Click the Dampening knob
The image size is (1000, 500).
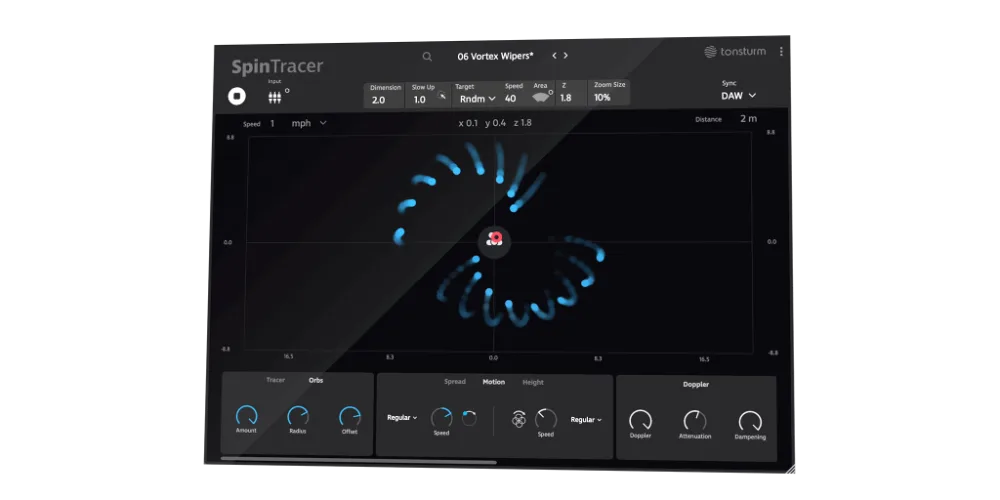tap(750, 422)
